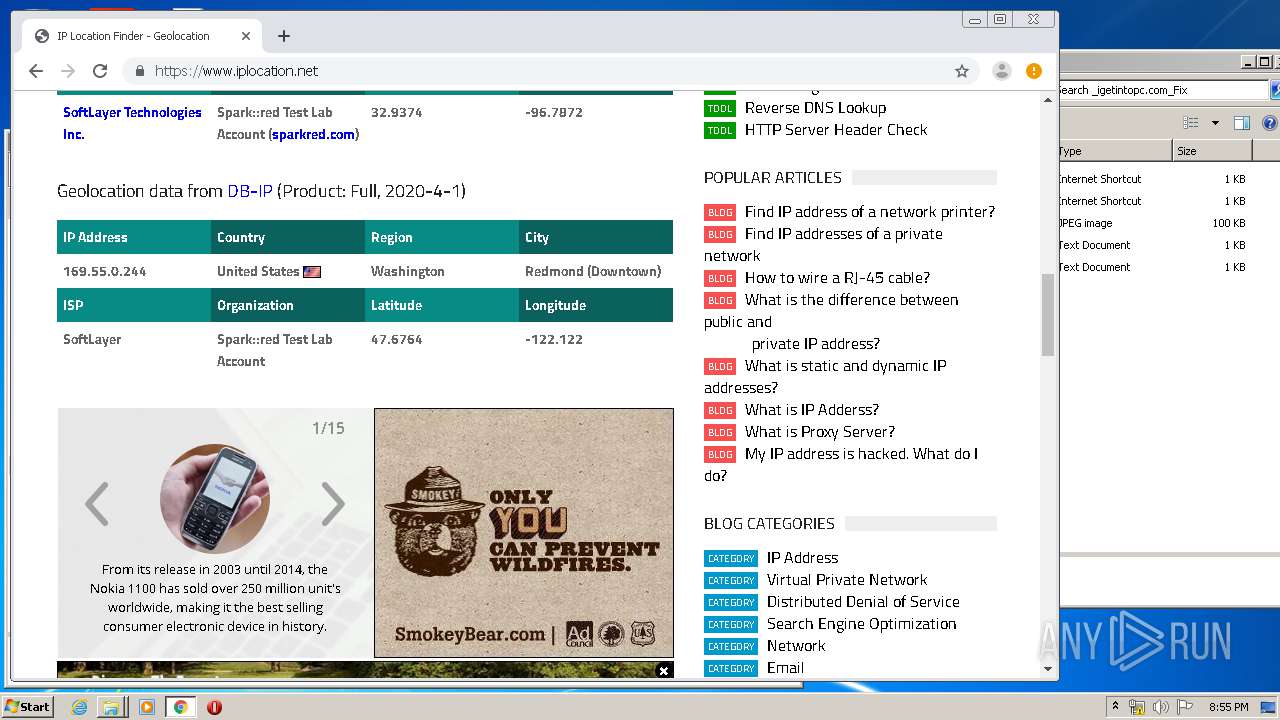1280x720 pixels.
Task: Switch to Chrome from the taskbar
Action: tap(181, 707)
